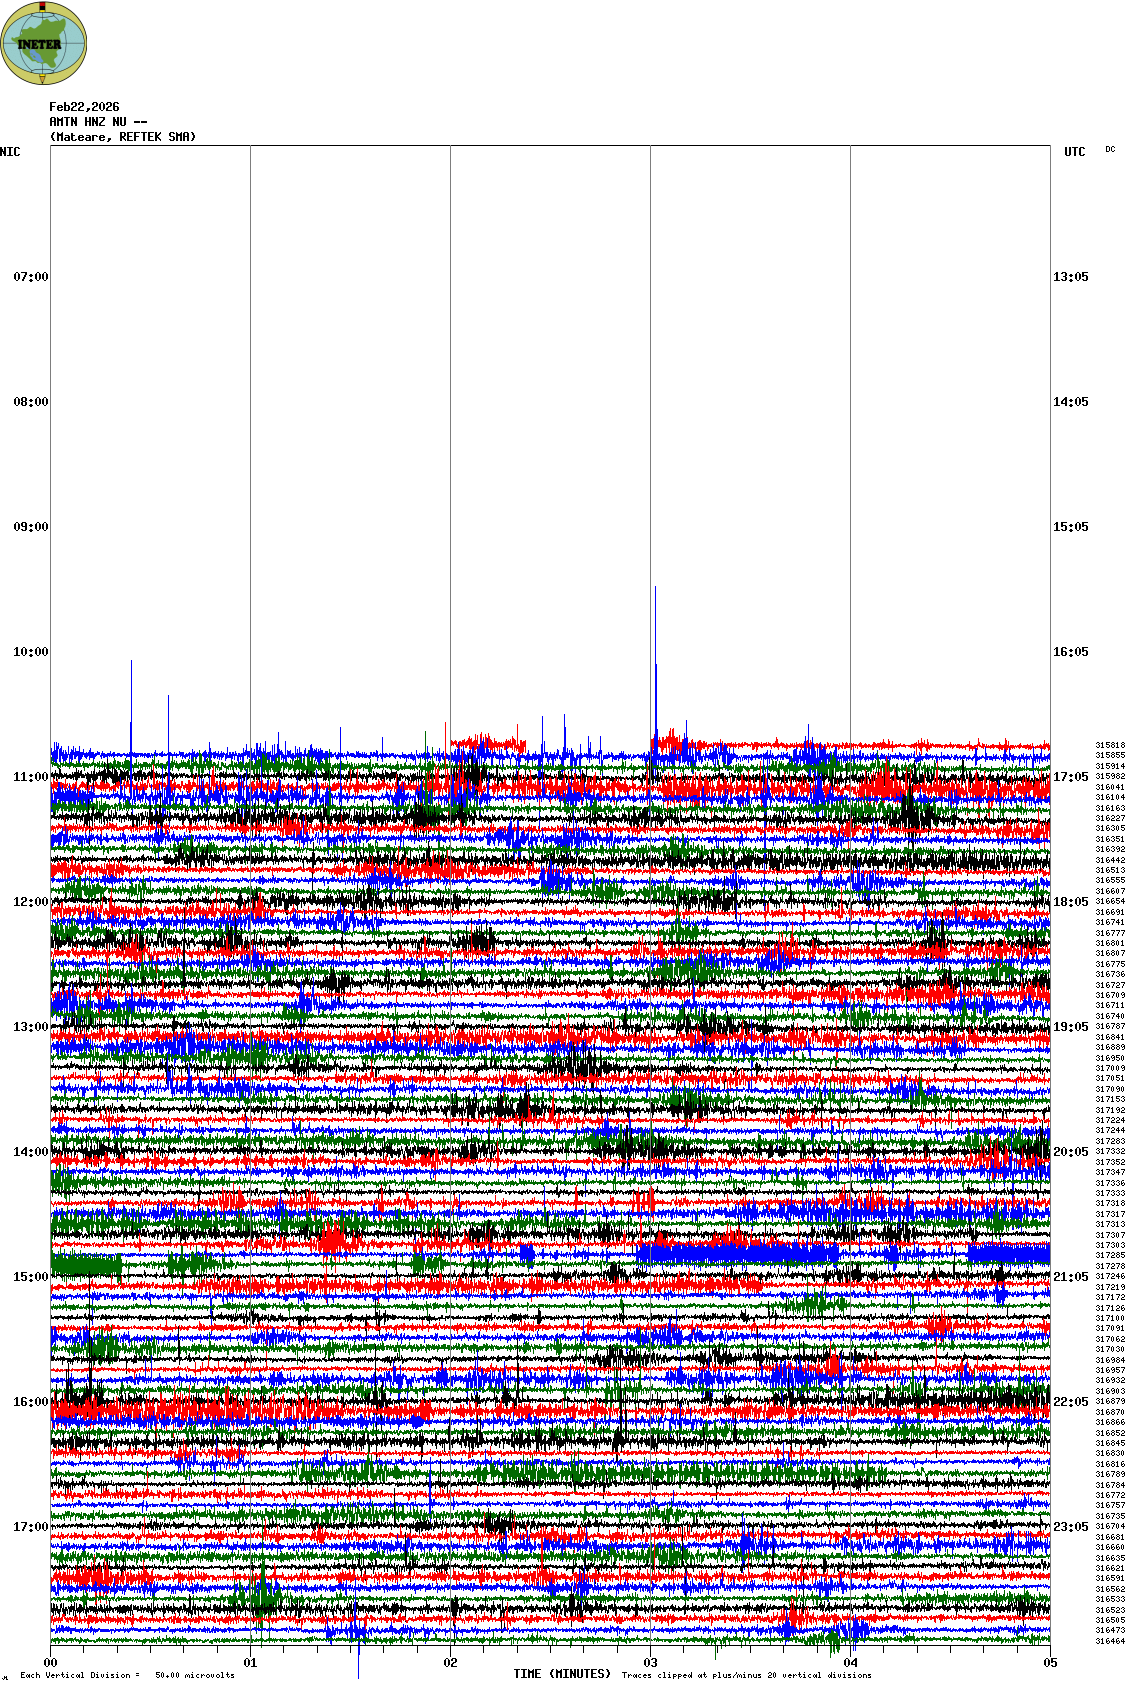Screen dimensions: 1130x1689
Task: Select the 17:05 UTC time marker
Action: pos(1070,777)
